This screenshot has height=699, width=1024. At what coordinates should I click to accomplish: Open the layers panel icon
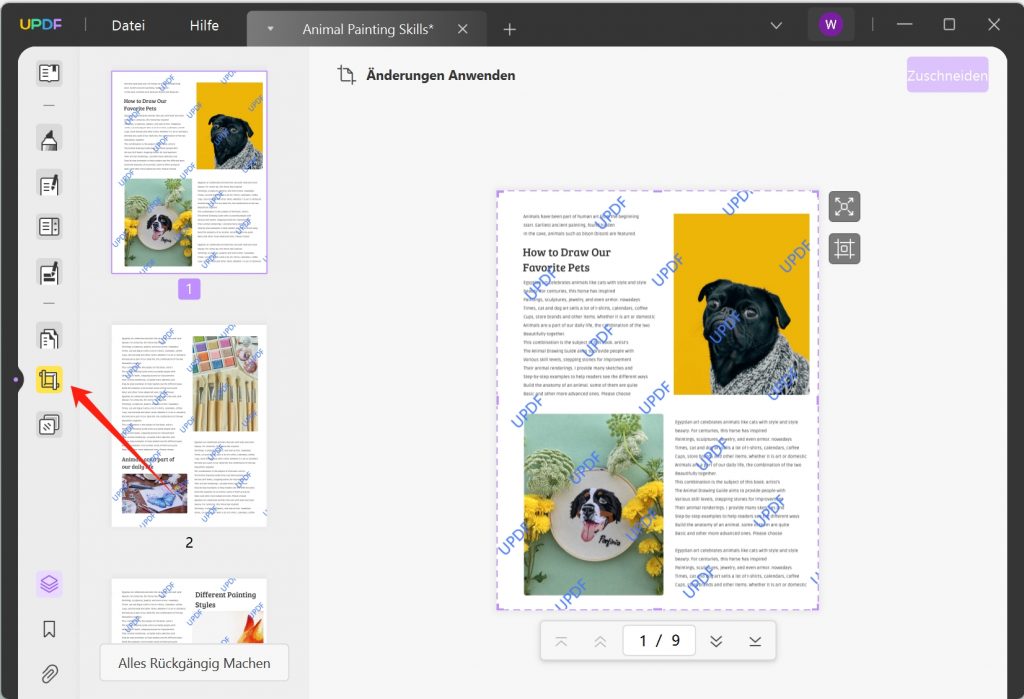49,583
